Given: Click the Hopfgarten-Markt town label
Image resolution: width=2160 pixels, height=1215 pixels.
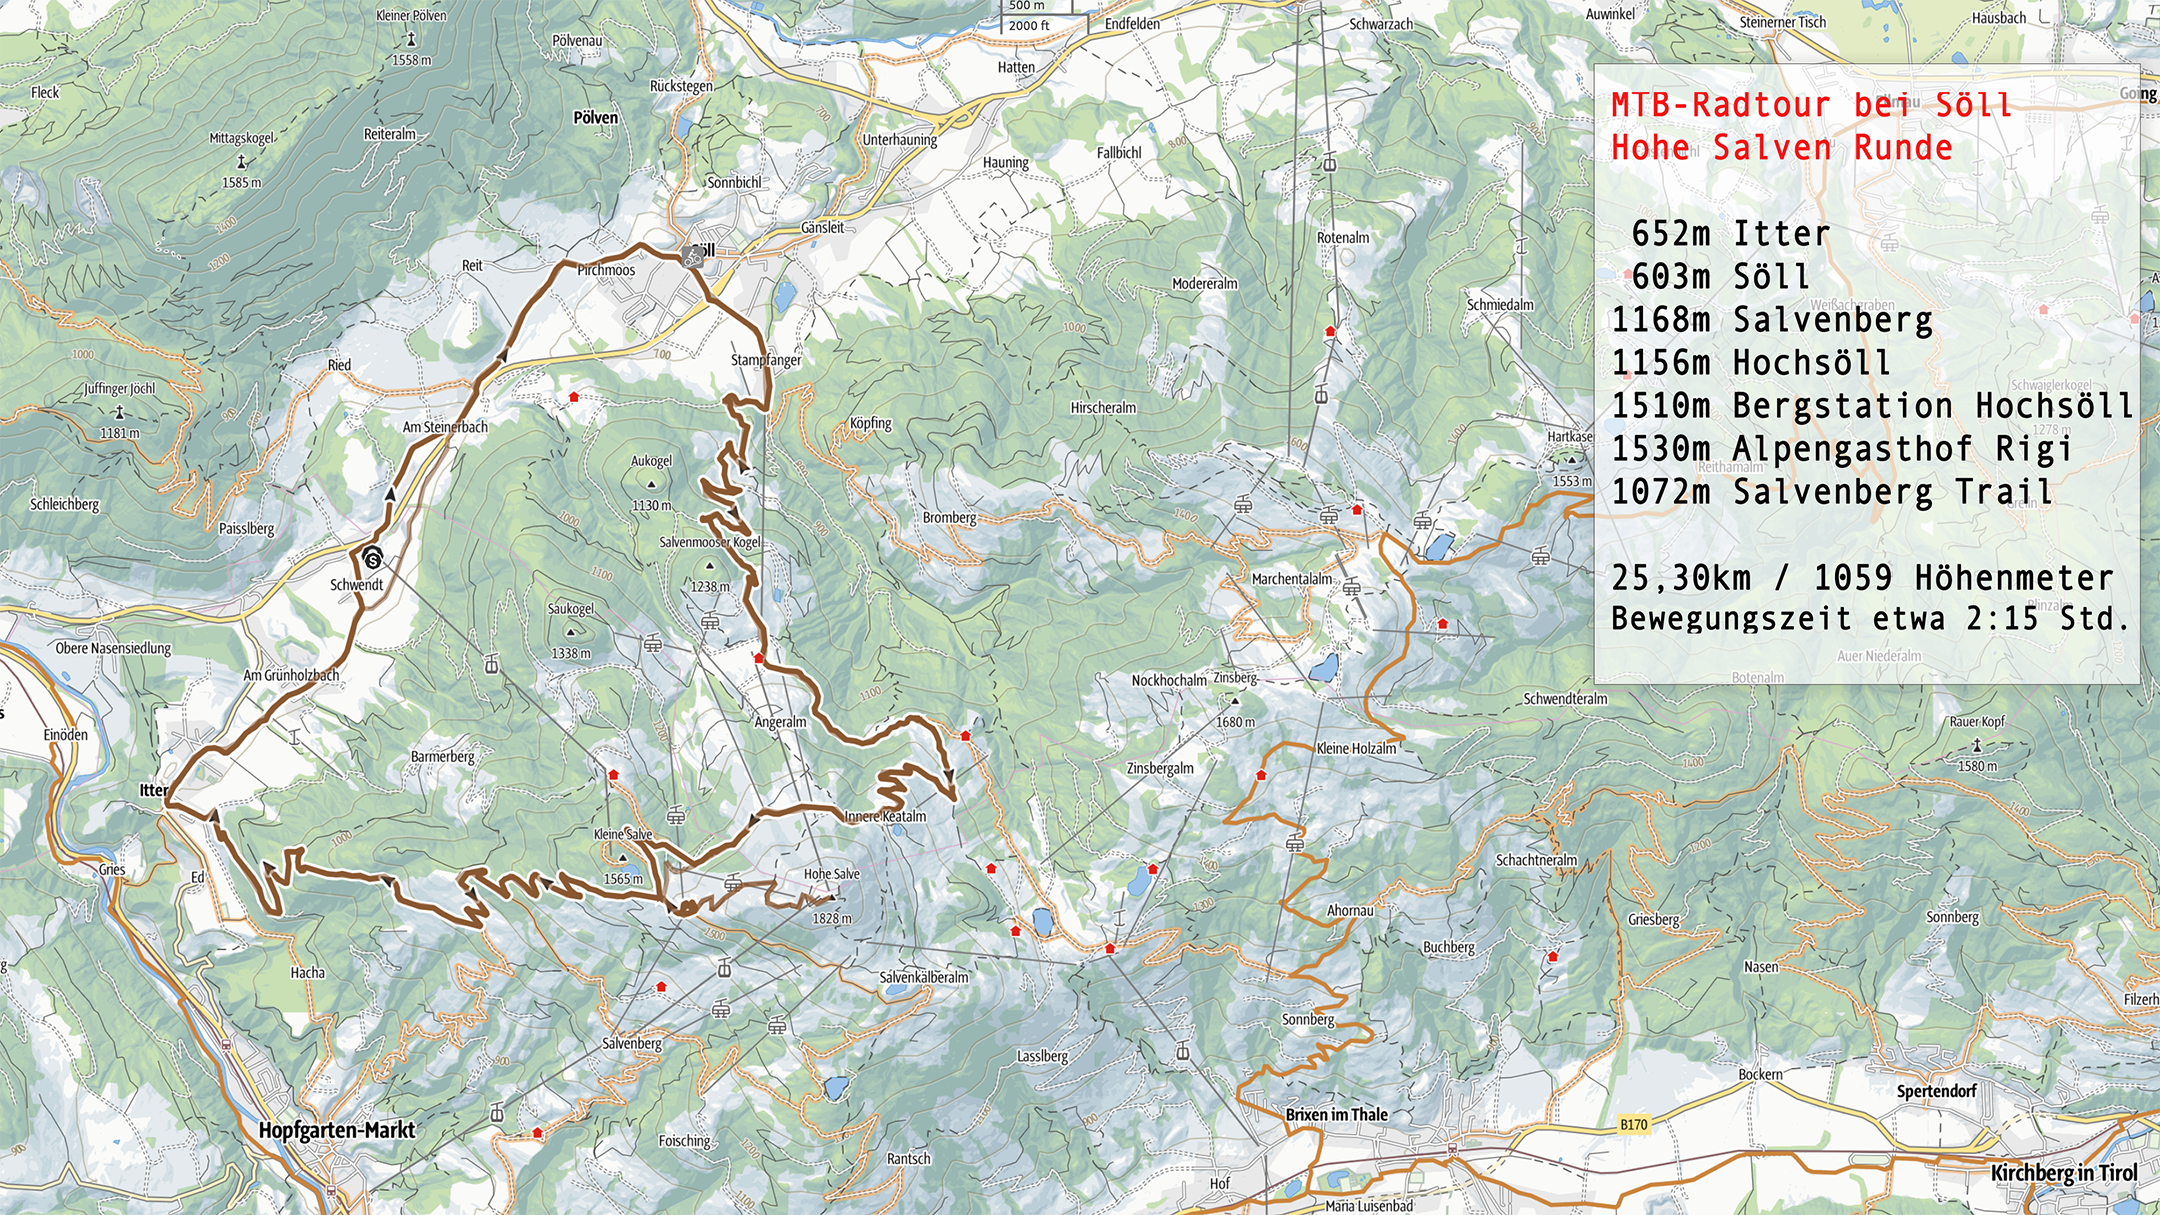Looking at the screenshot, I should [336, 1130].
